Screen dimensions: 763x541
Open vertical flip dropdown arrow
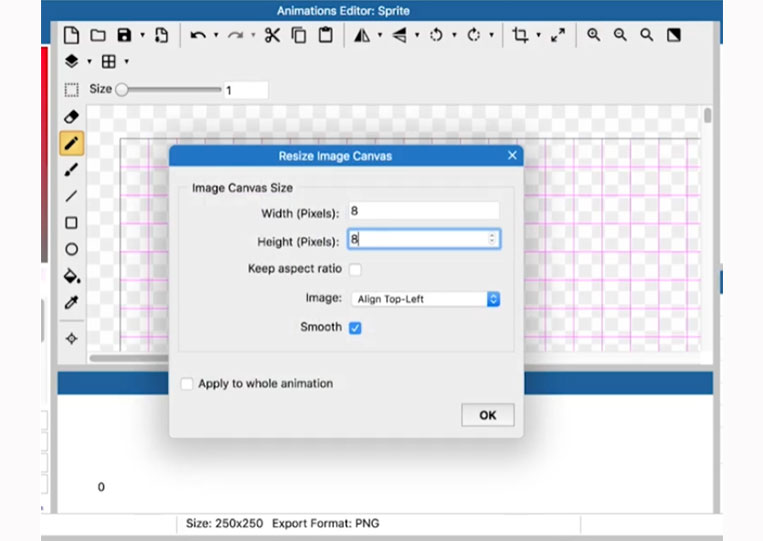pos(417,35)
